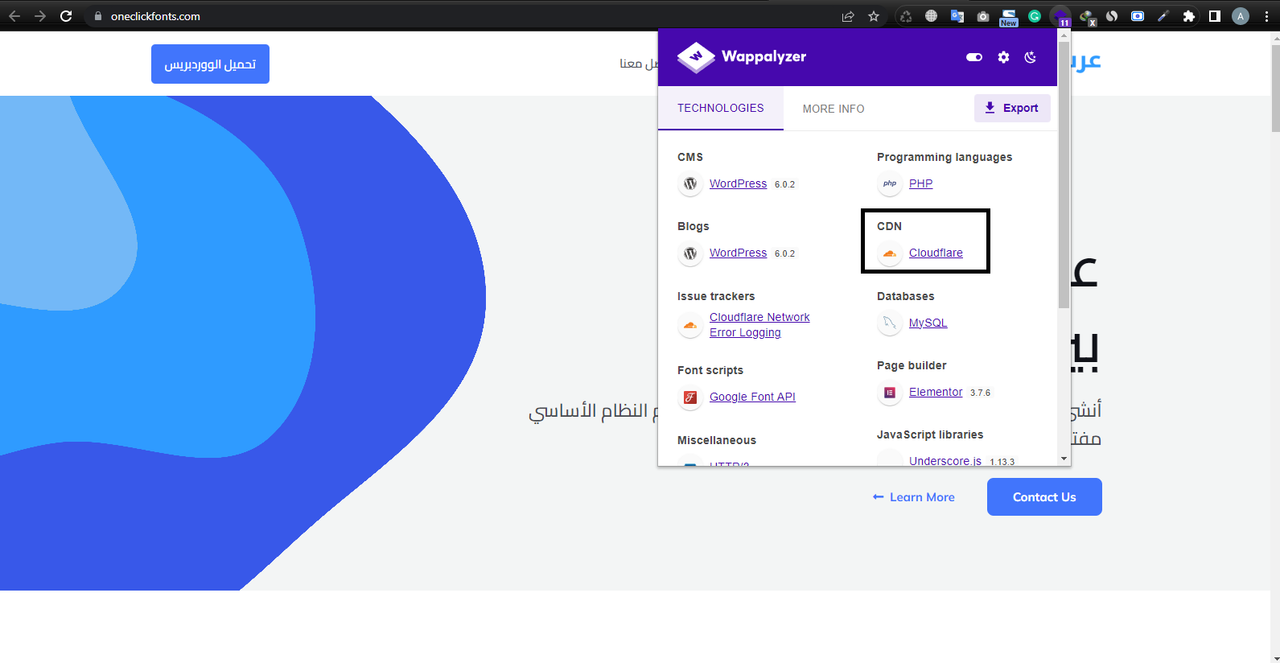The image size is (1280, 663).
Task: Select the color picker eyedropper extension
Action: coord(1163,16)
